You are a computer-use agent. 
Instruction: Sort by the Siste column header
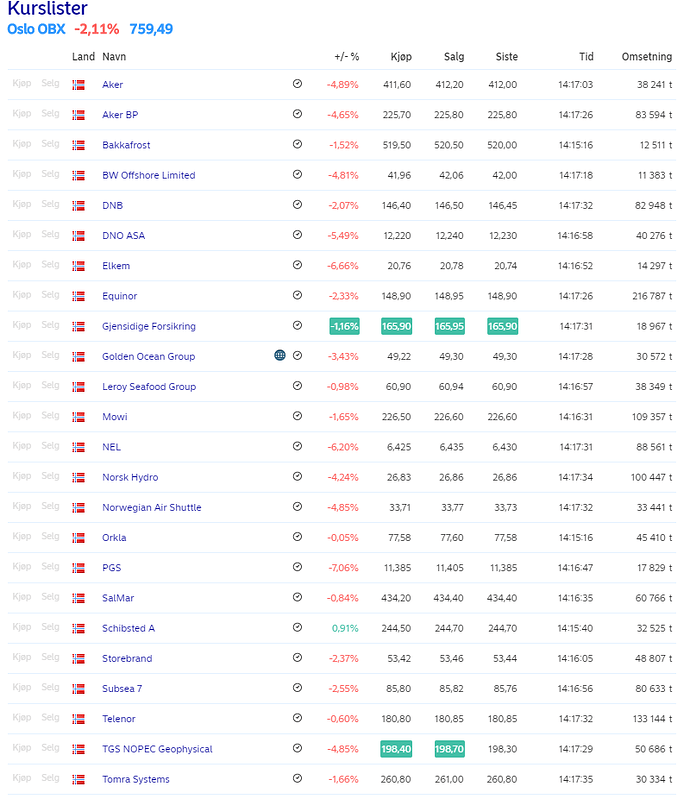point(507,56)
